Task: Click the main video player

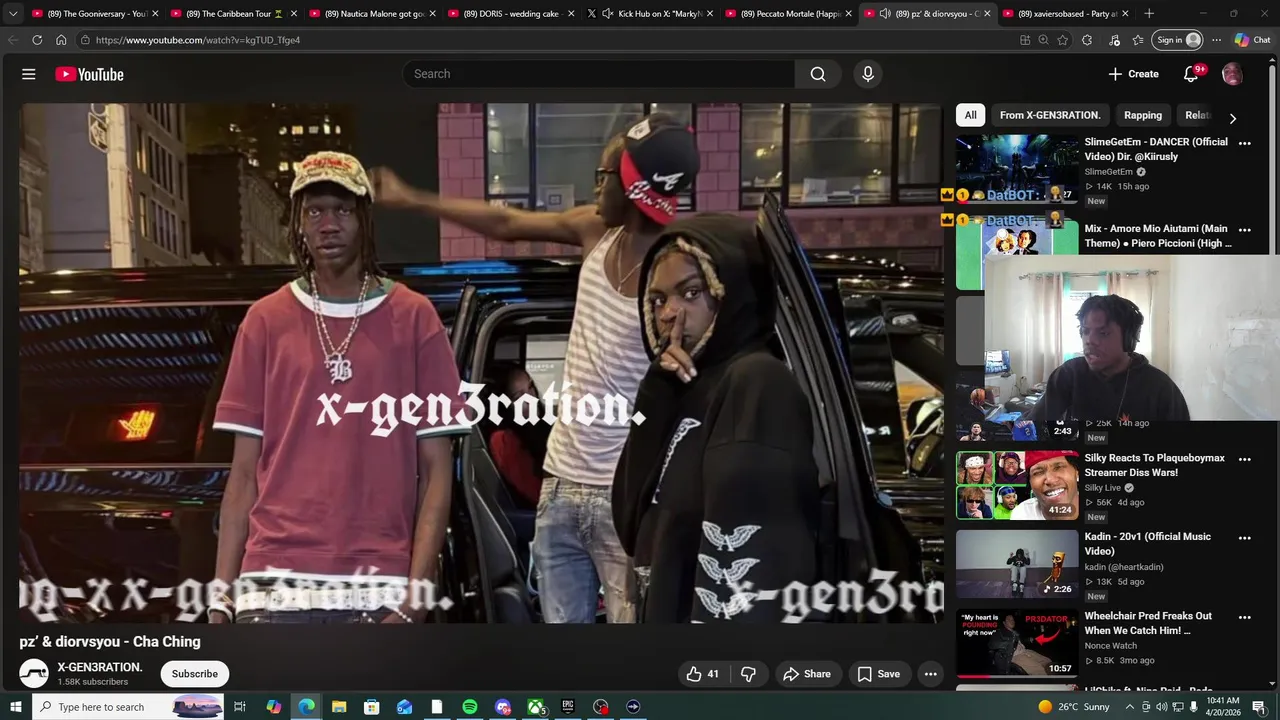Action: click(481, 363)
